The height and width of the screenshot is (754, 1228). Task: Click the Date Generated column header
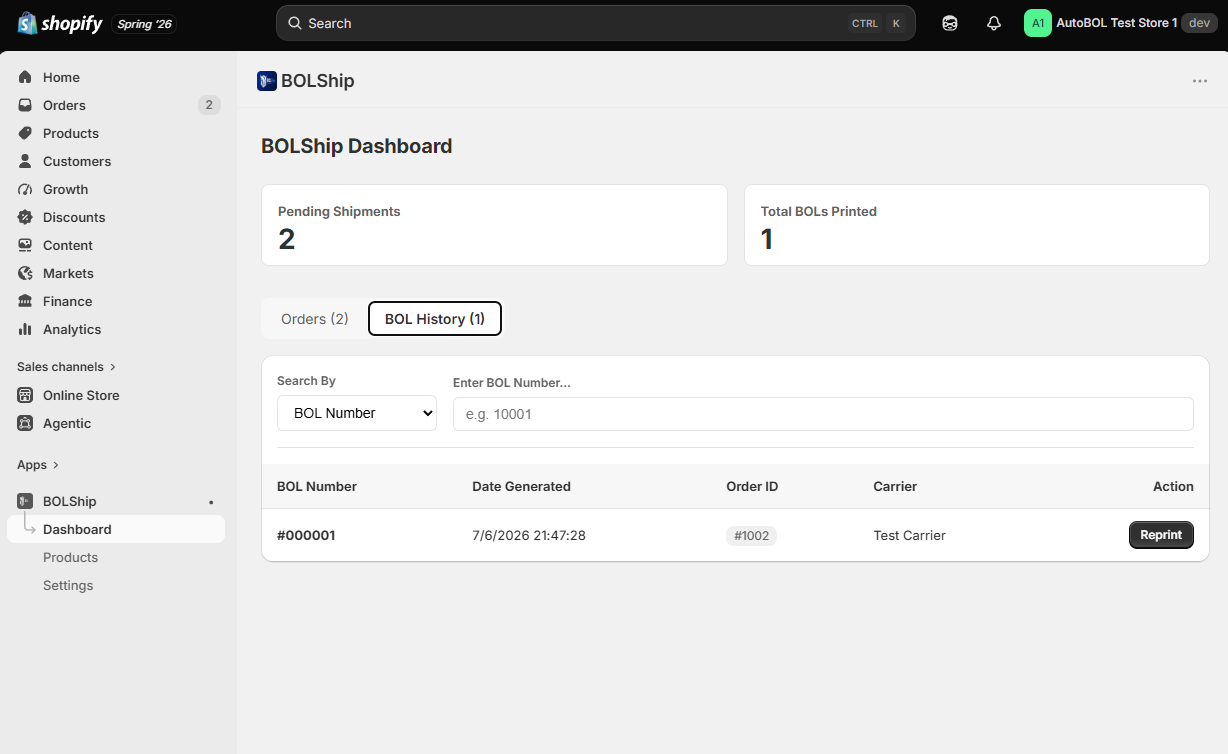521,486
